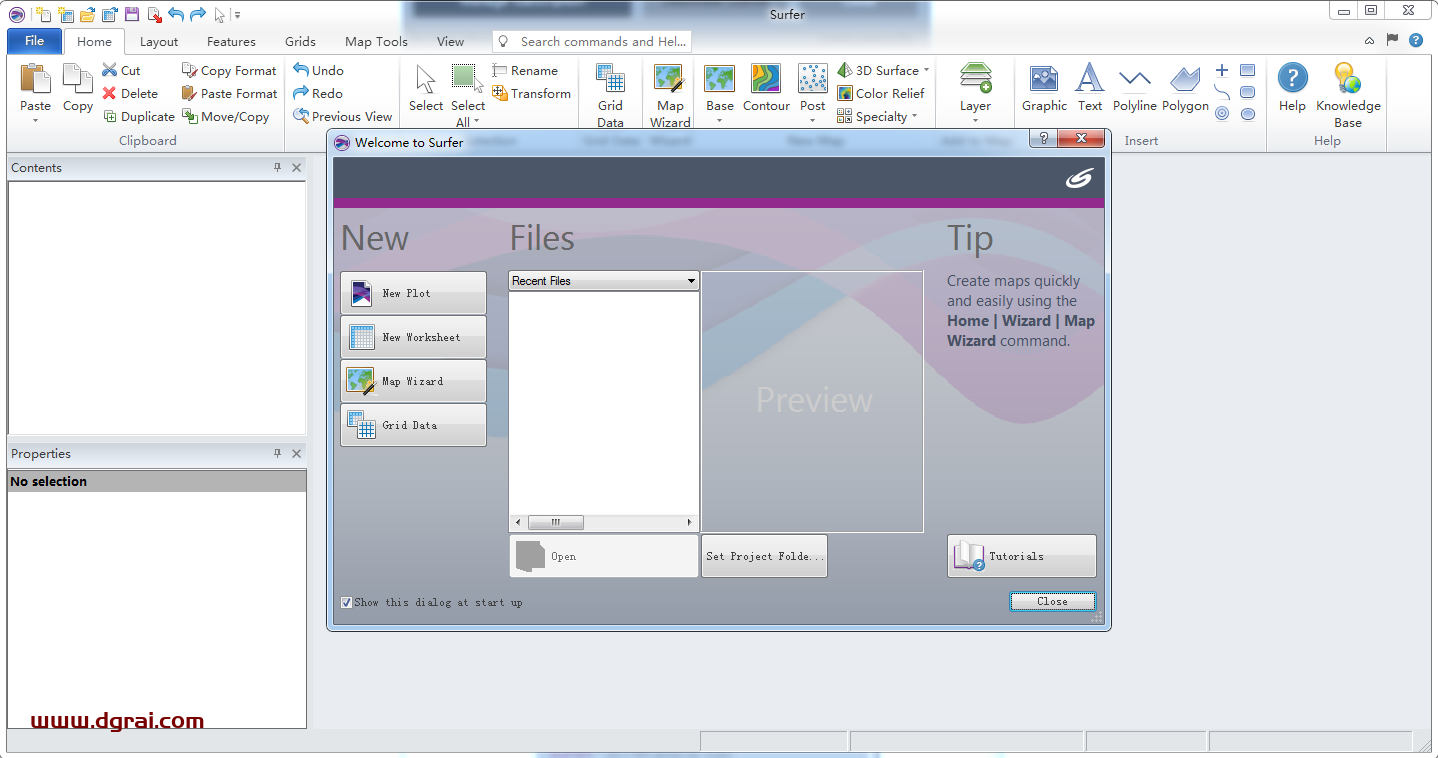Cut the selection with the Cut command

pyautogui.click(x=121, y=70)
